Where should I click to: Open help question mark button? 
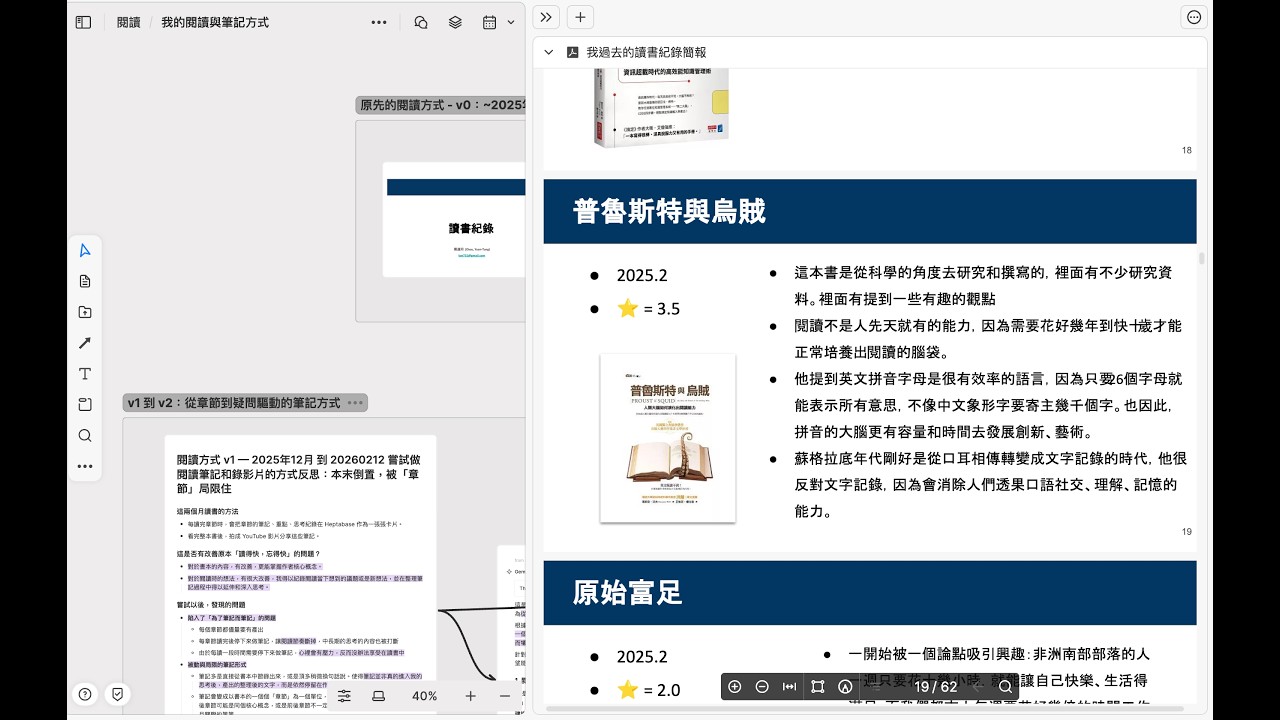point(86,694)
